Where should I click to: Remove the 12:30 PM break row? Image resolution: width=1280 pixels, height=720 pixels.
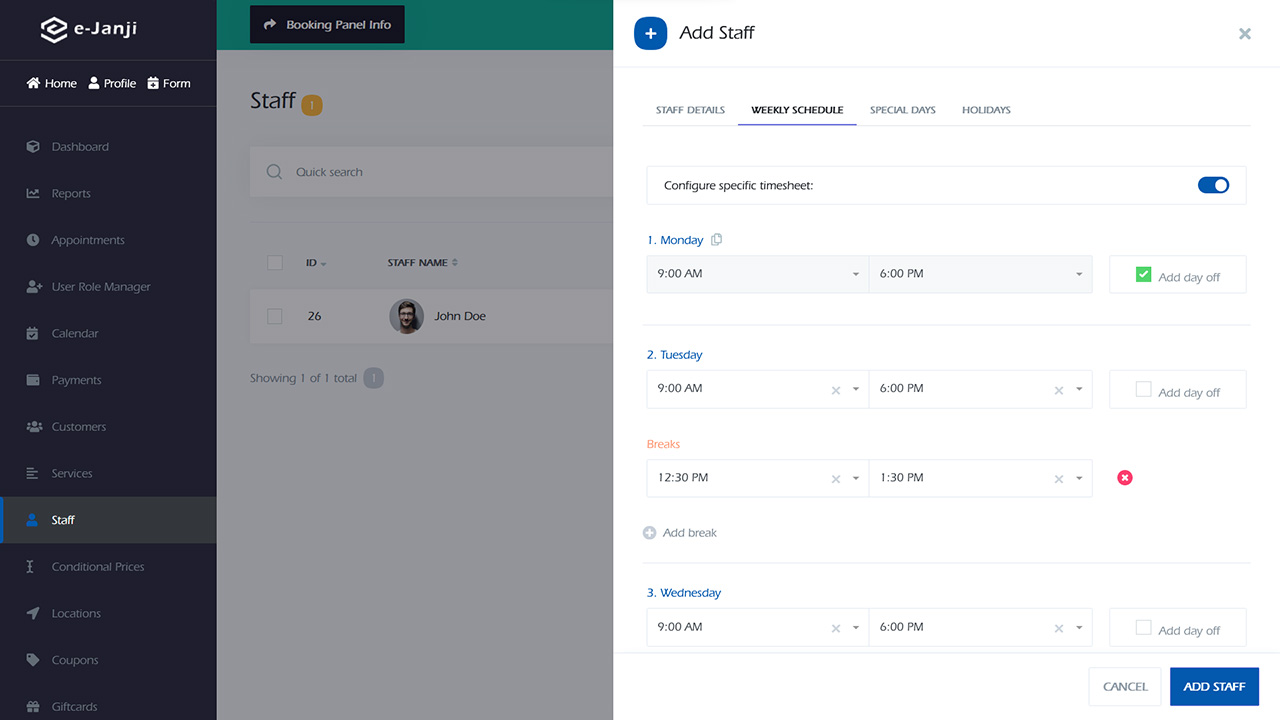pos(1125,478)
